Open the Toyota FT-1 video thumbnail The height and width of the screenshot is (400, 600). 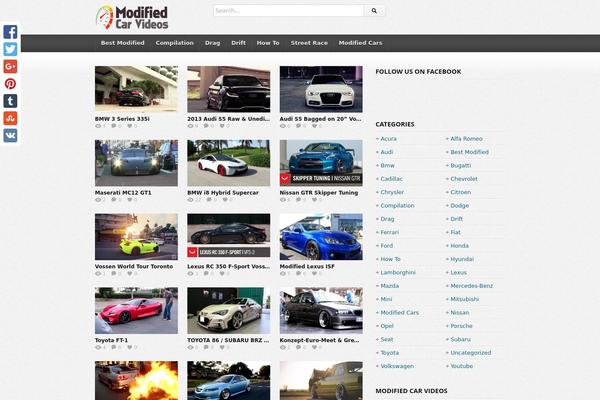tap(136, 310)
